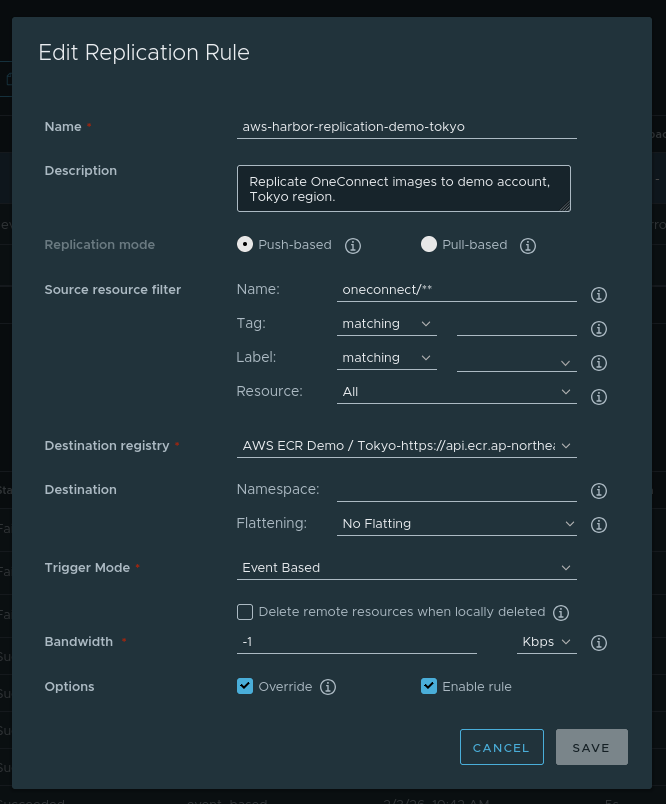Expand the Kbps bandwidth unit dropdown
This screenshot has height=804, width=666.
pyautogui.click(x=546, y=642)
